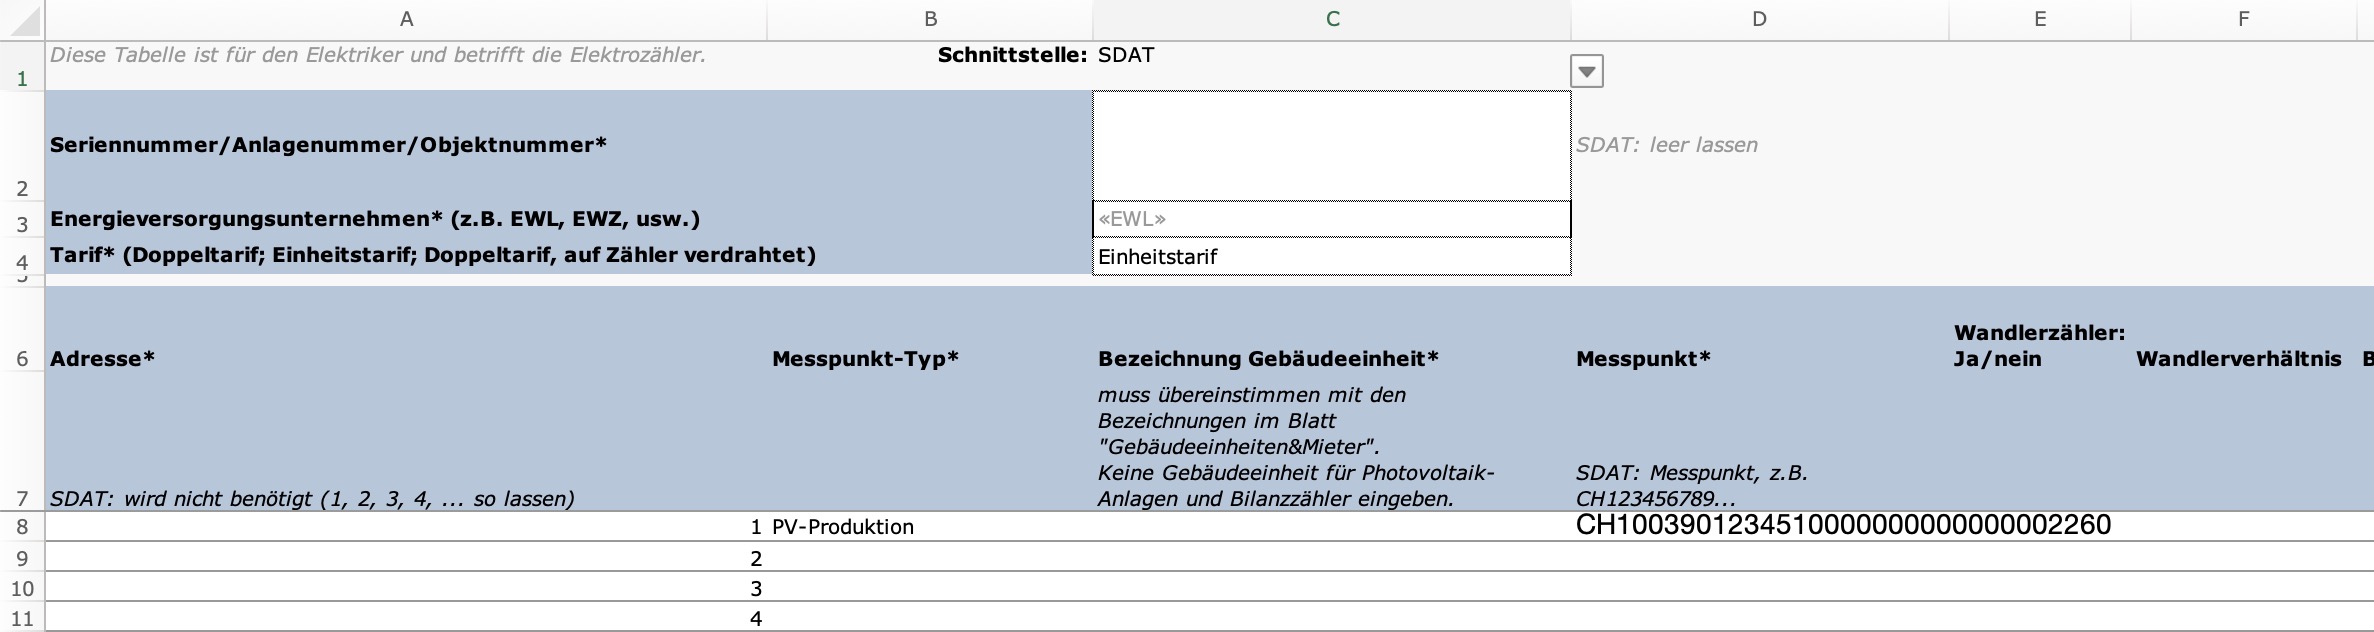
Task: Select column C header
Action: tap(1332, 19)
